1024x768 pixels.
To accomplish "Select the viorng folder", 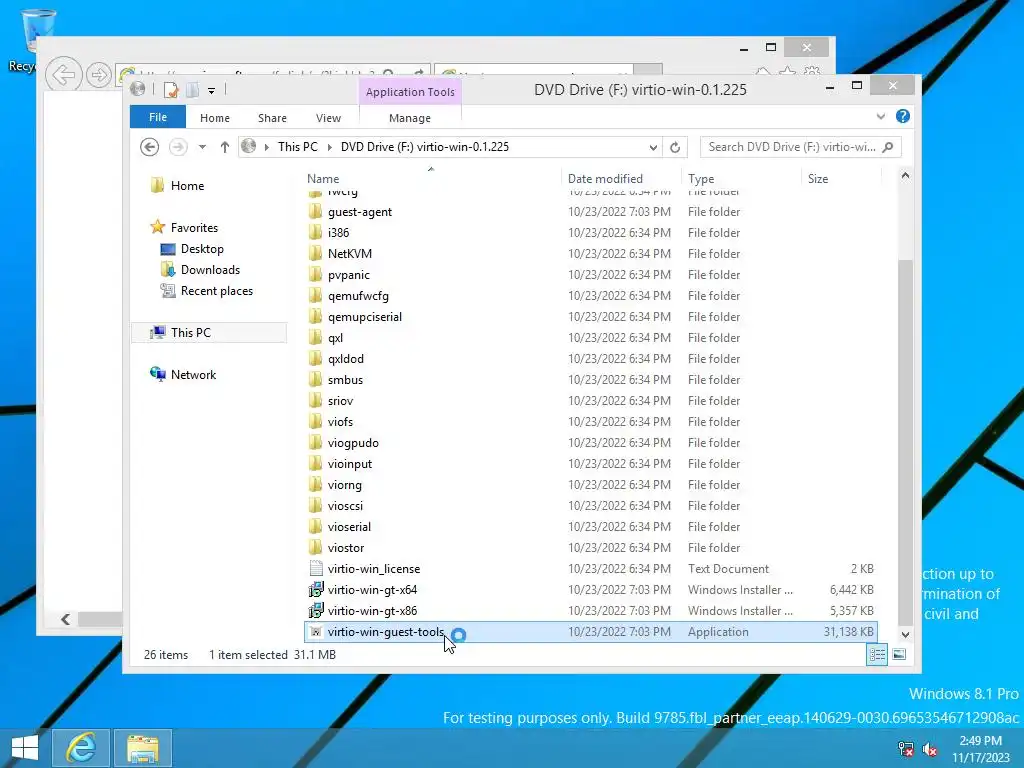I will 345,485.
